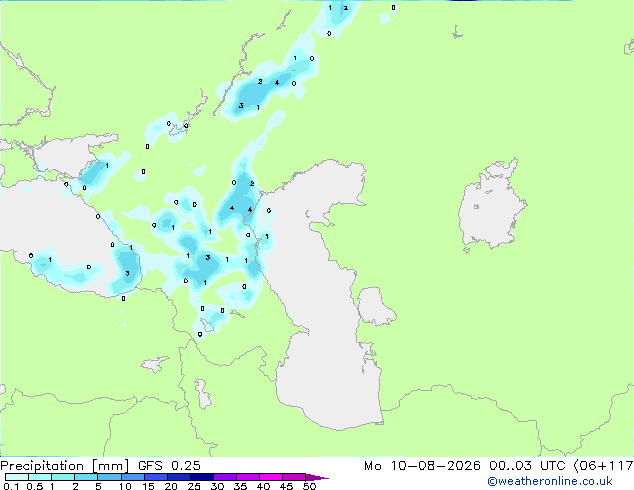Select the '00..03 UTC' time label
Viewport: 634px width, 490px height.
click(527, 466)
